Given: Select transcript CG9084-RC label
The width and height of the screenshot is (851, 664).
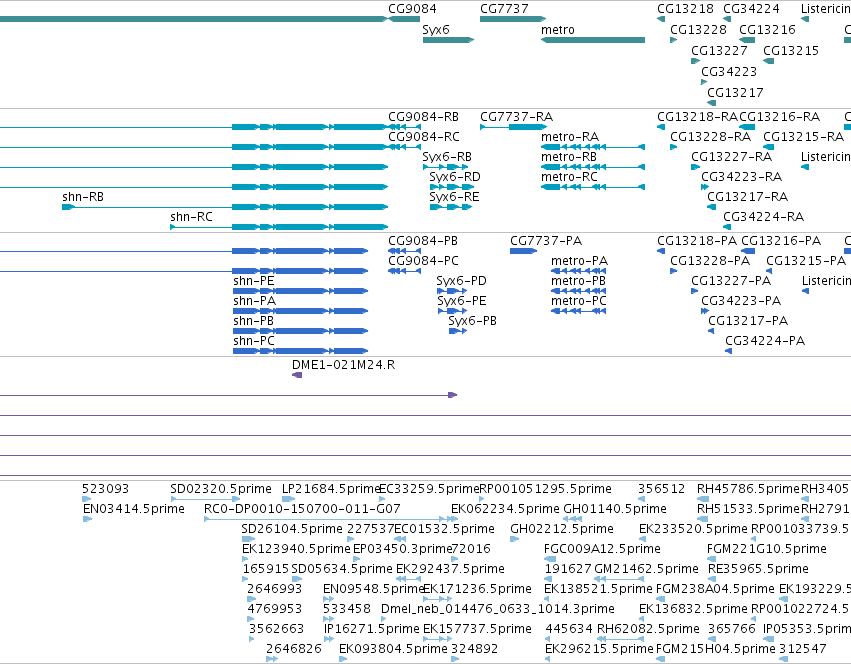Looking at the screenshot, I should point(423,137).
